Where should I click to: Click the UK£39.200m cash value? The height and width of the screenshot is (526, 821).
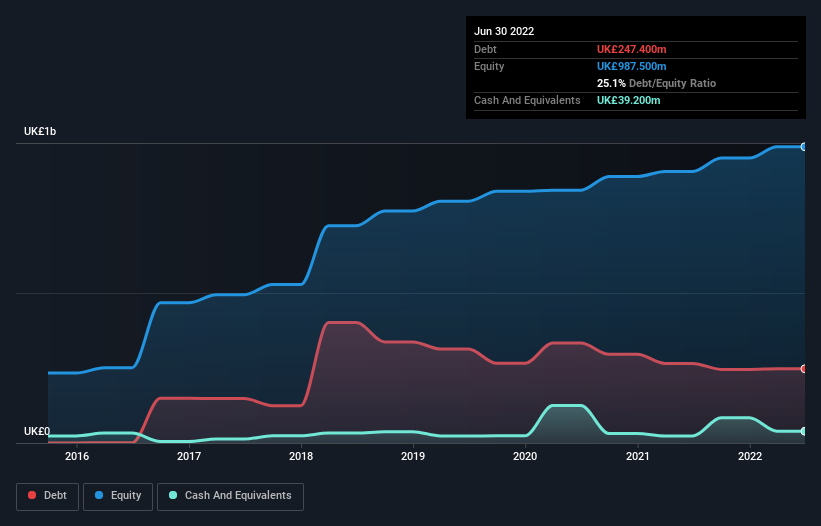(628, 100)
